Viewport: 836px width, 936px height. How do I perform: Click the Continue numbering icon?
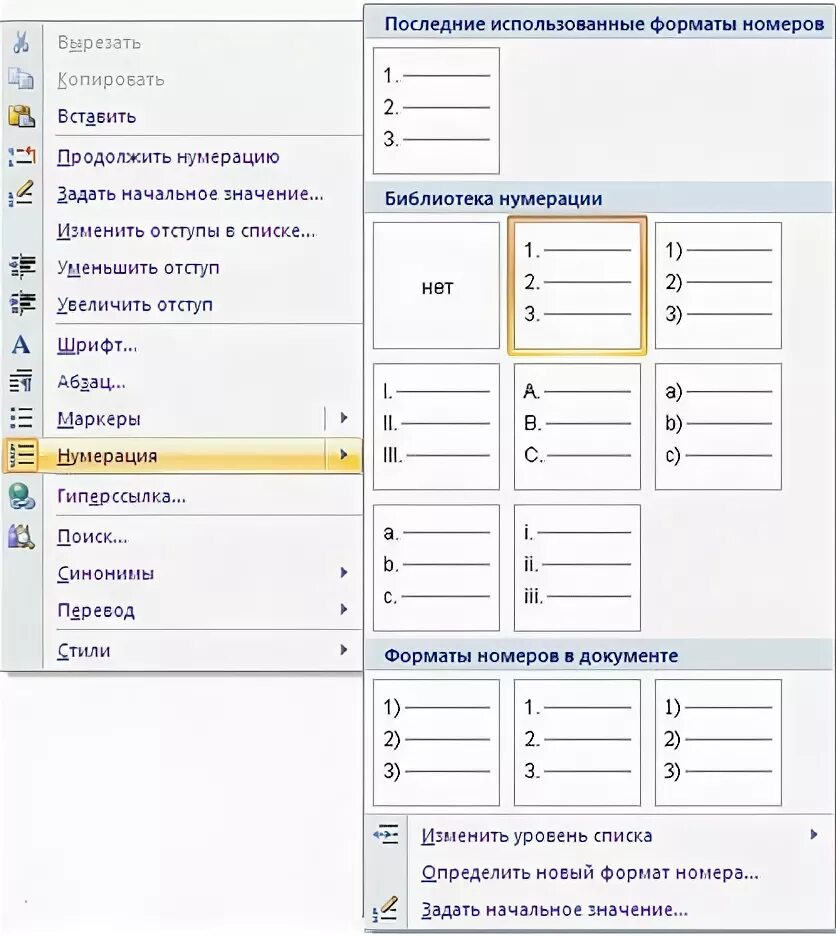[22, 156]
